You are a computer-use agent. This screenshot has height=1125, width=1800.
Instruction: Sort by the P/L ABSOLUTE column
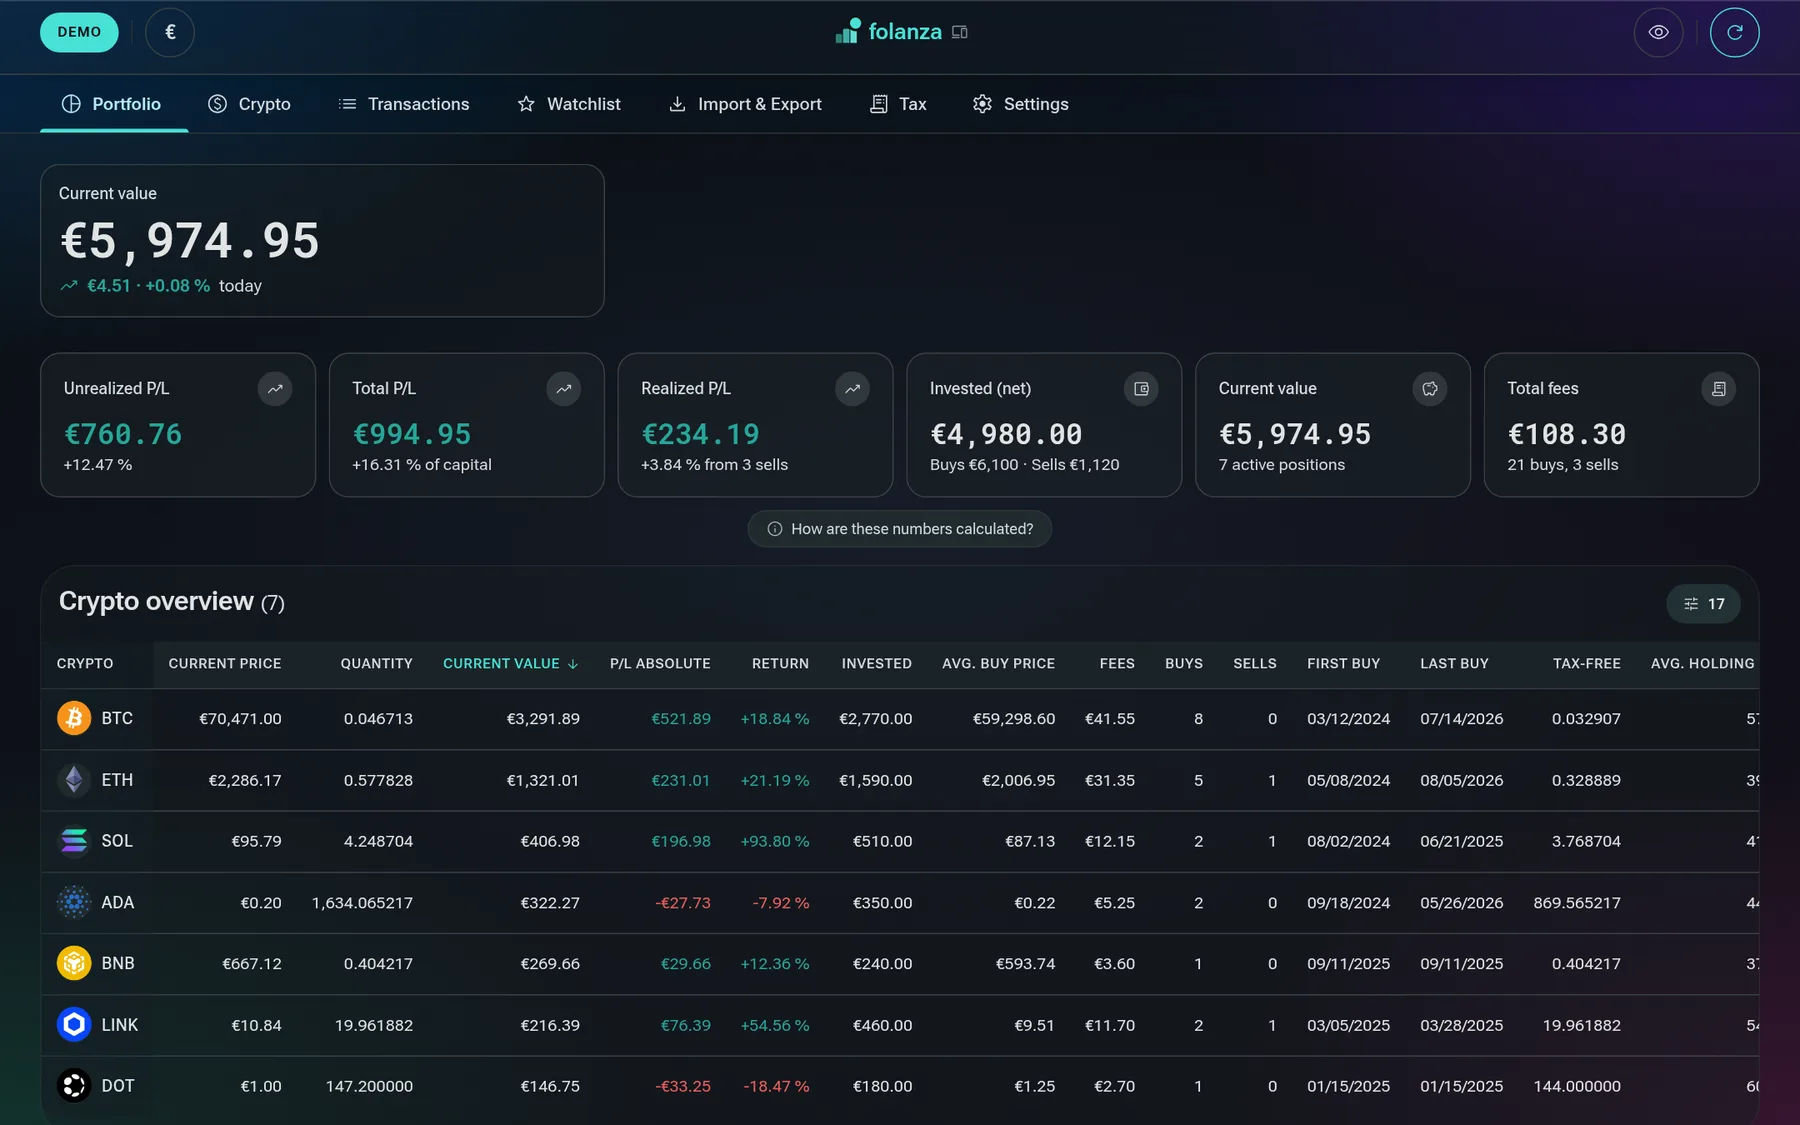coord(660,664)
